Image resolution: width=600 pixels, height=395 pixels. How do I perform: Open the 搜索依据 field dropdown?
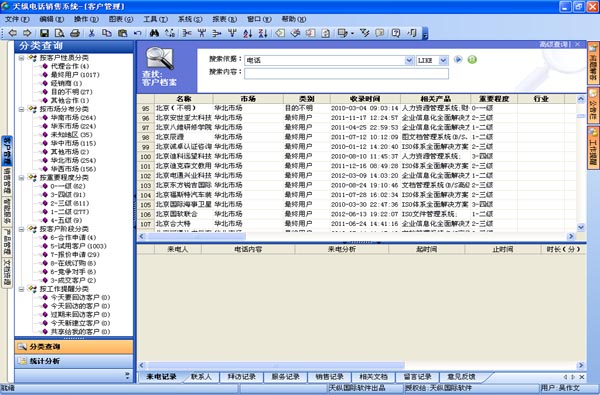(x=409, y=60)
